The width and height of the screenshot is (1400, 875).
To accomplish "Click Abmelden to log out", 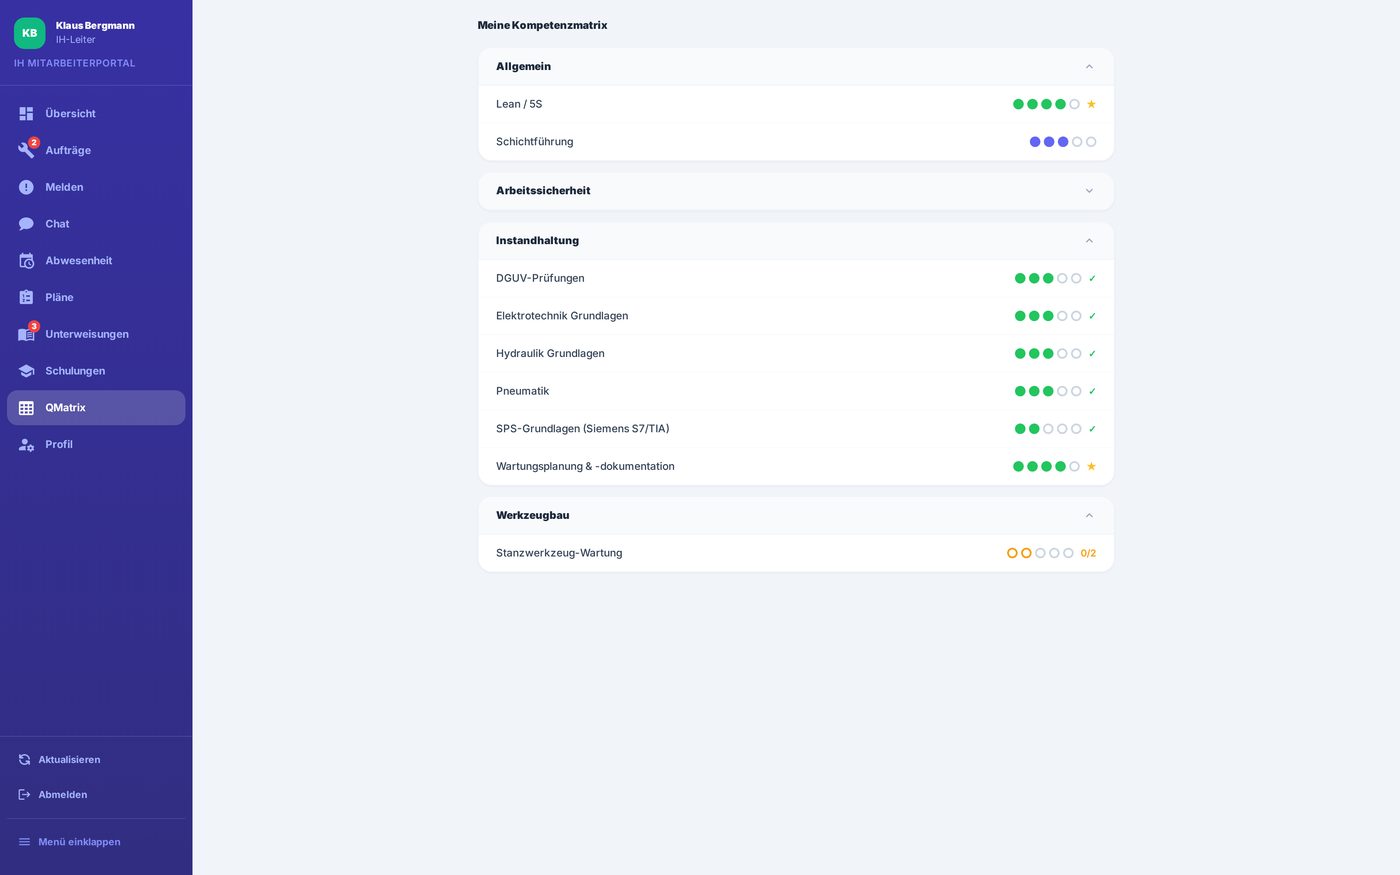I will tap(62, 795).
